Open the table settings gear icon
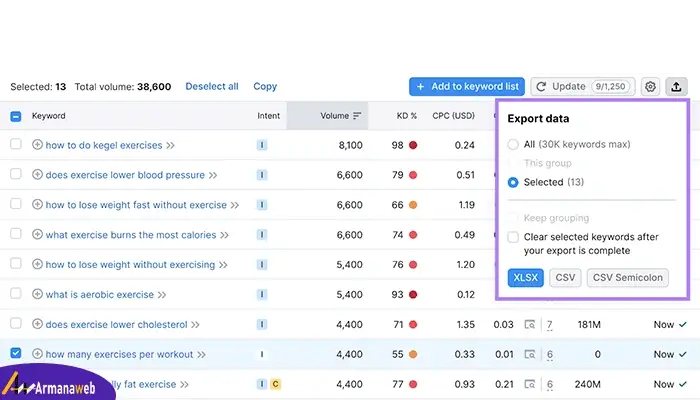The width and height of the screenshot is (700, 400). pos(650,87)
